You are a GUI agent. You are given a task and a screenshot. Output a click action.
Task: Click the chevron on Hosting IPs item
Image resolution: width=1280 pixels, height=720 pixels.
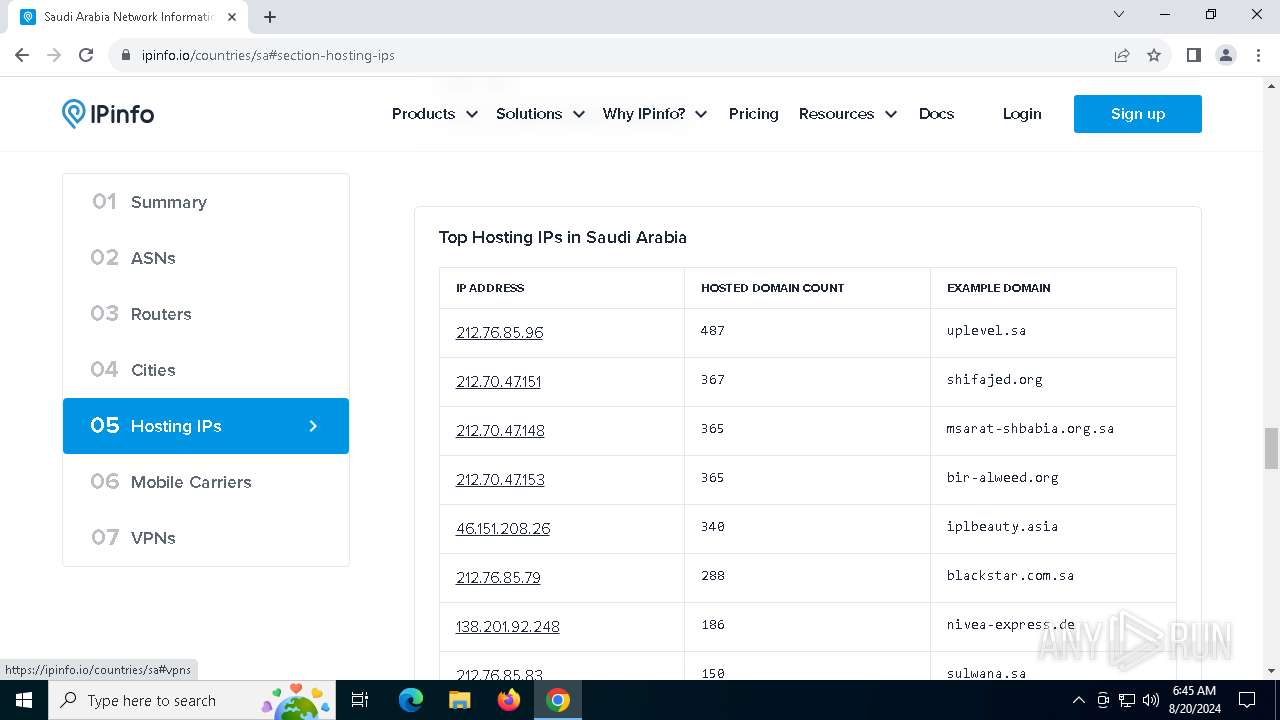[313, 426]
